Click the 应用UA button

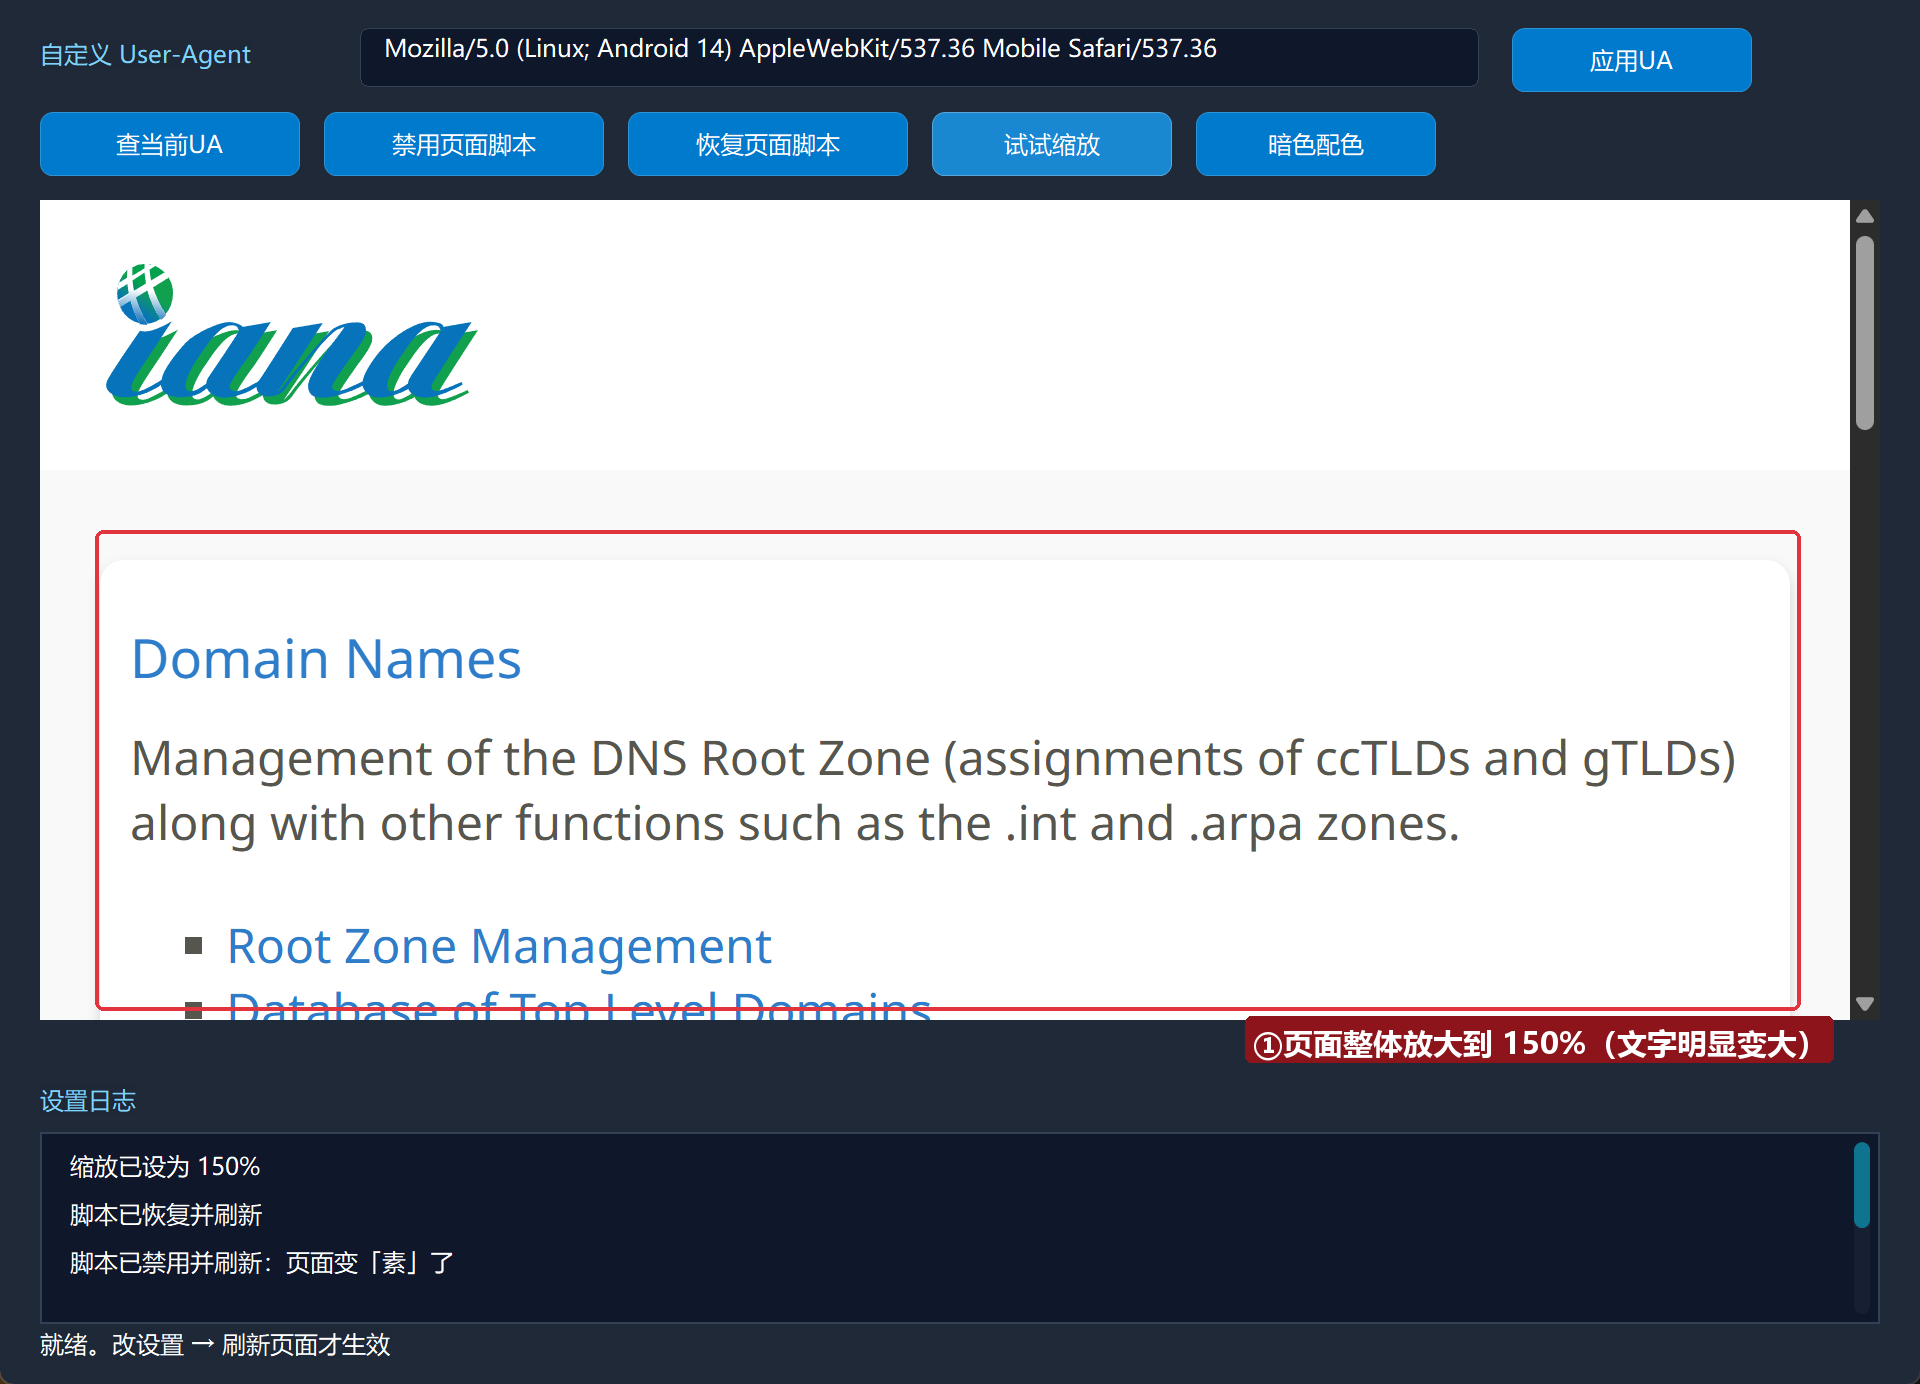1631,60
